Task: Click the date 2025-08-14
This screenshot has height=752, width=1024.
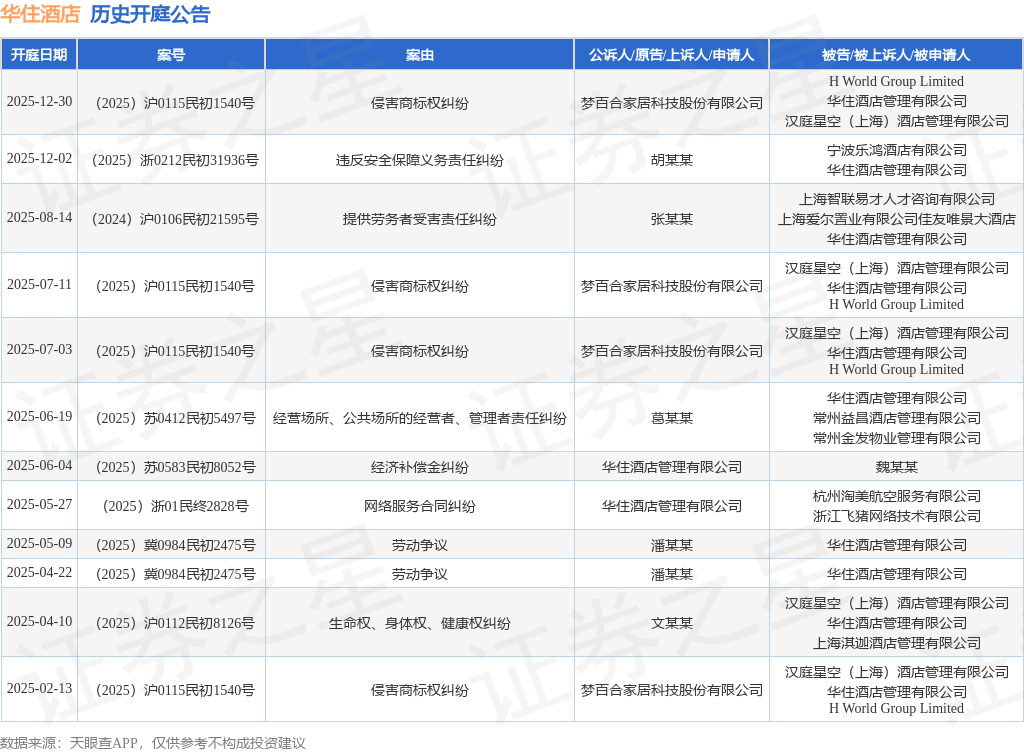Action: coord(39,217)
